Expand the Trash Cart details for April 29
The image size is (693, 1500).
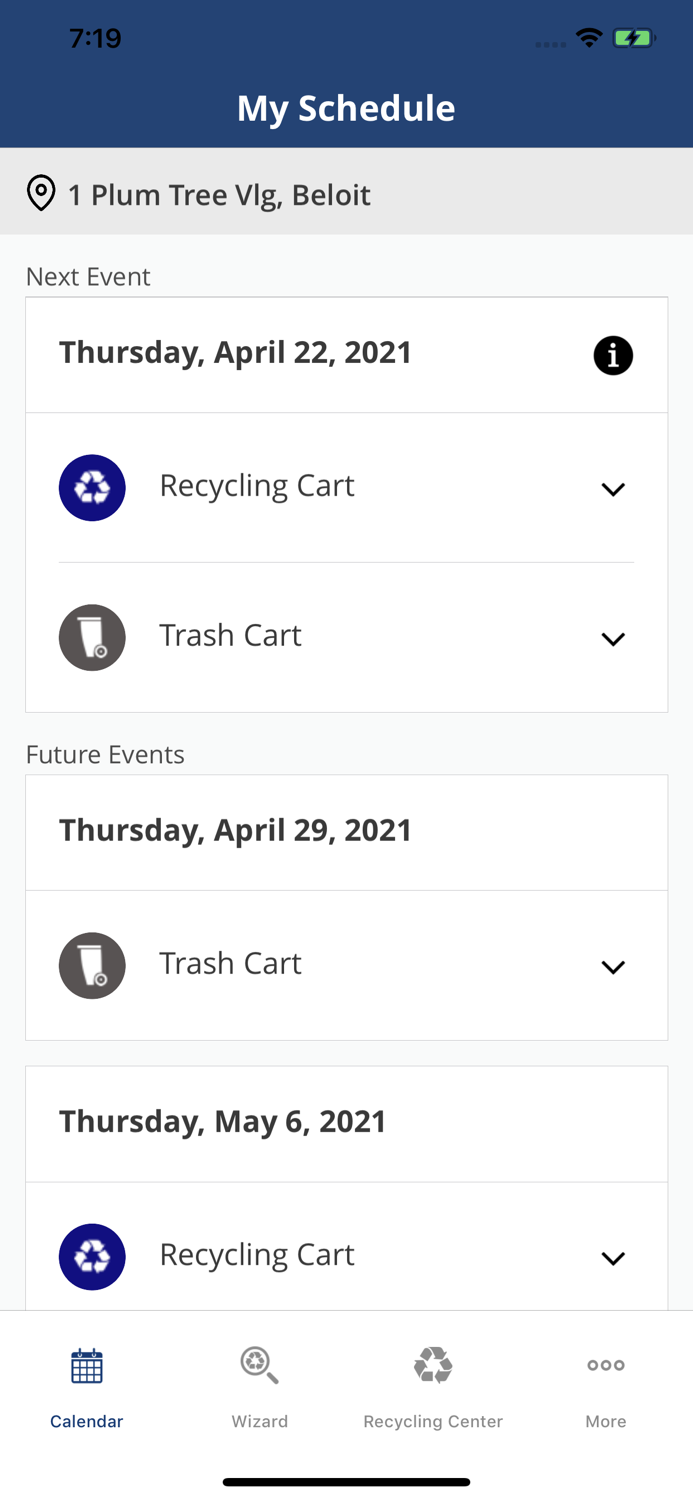(614, 966)
